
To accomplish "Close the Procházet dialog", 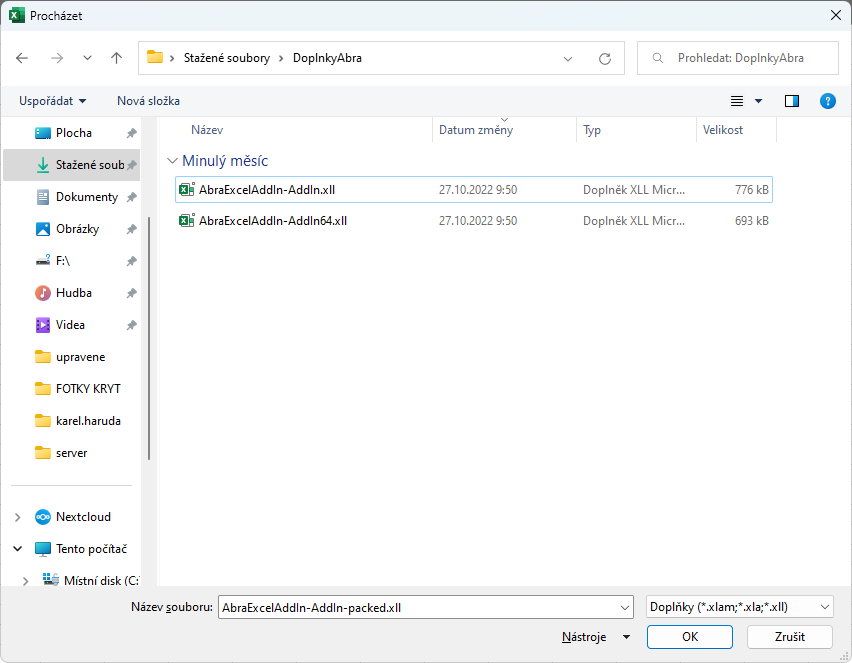I will point(836,15).
